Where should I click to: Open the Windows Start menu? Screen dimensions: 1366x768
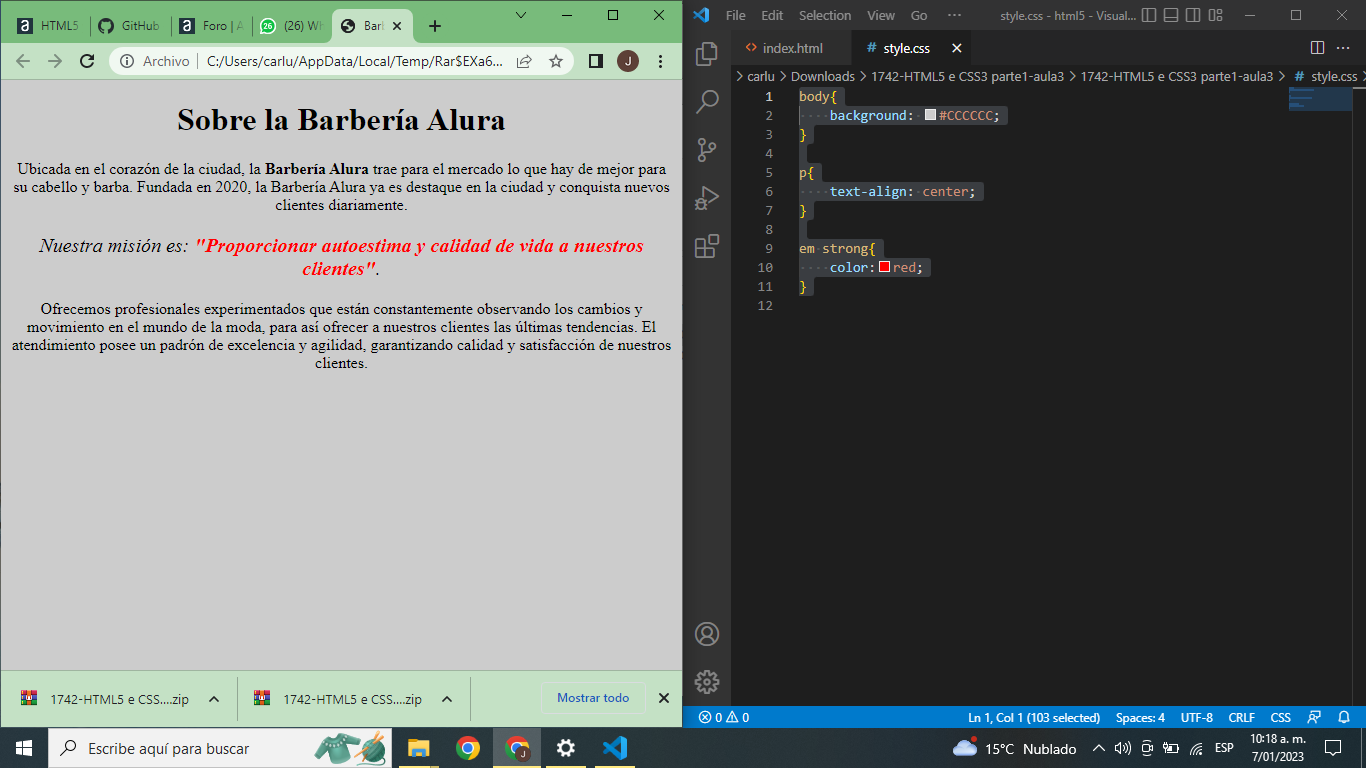24,748
